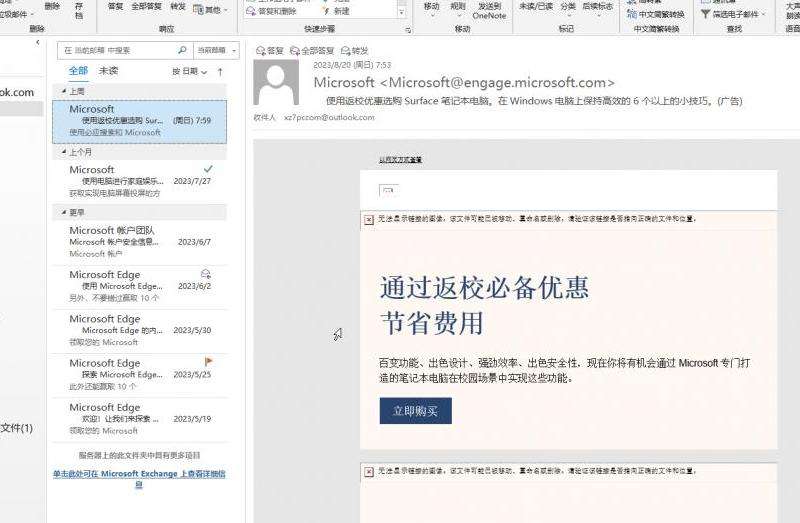800x523 pixels.
Task: Open the Microsoft 帐户团队 email from 2023/6/7
Action: point(139,241)
